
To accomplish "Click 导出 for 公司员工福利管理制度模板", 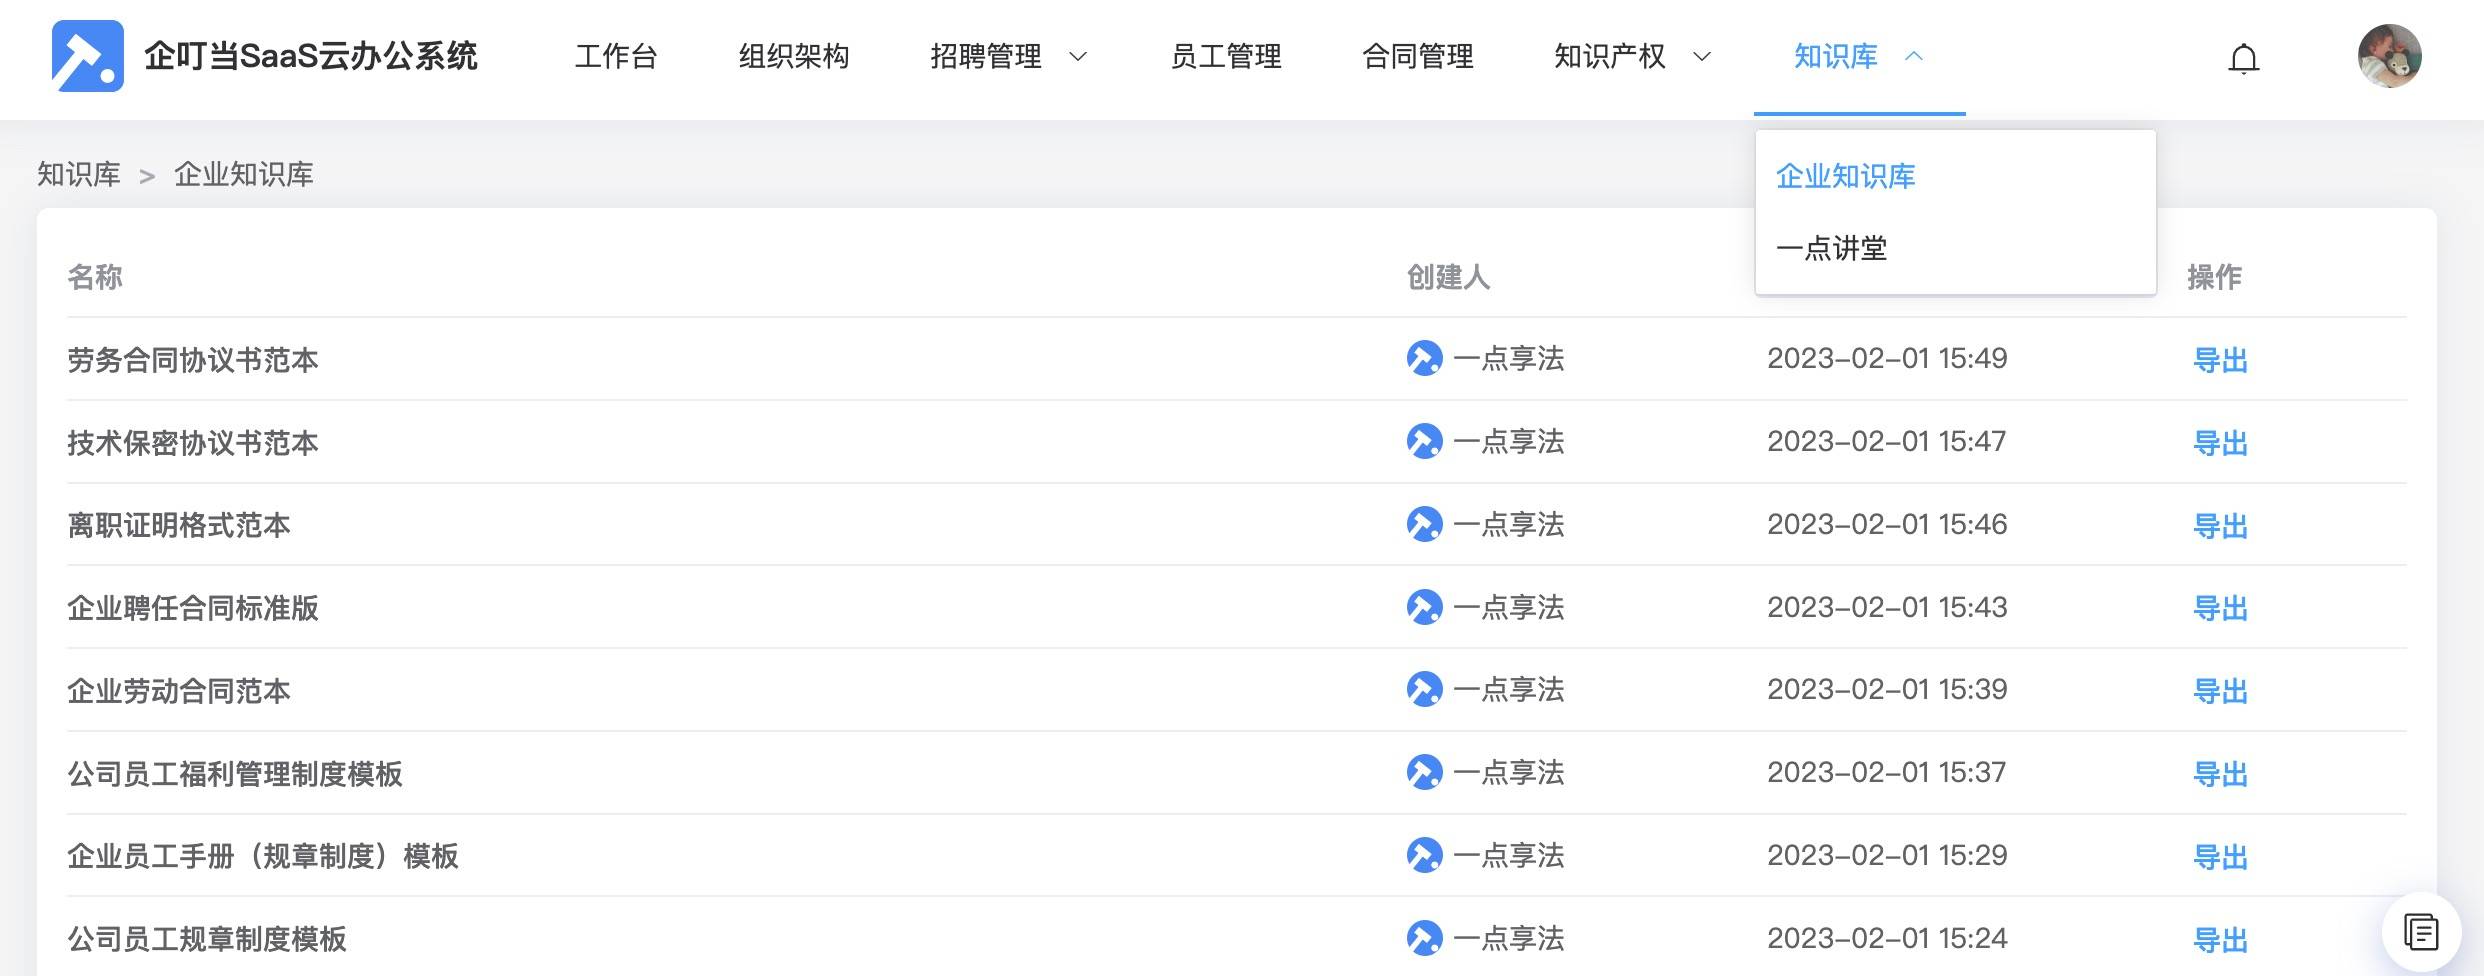I will pos(2220,773).
